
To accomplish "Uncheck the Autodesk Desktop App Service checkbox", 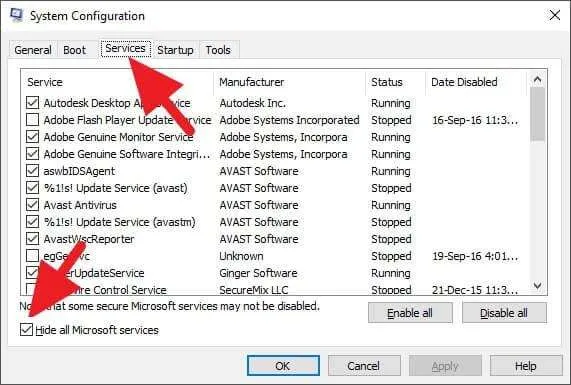I will pyautogui.click(x=32, y=103).
